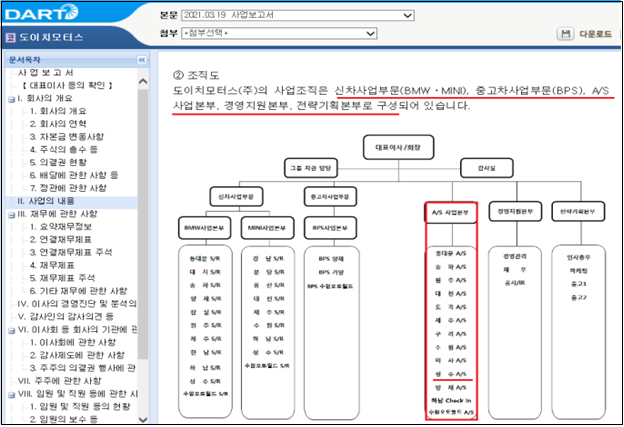Click the contents tree scrollbar up arrow
The width and height of the screenshot is (624, 427).
[x=143, y=82]
